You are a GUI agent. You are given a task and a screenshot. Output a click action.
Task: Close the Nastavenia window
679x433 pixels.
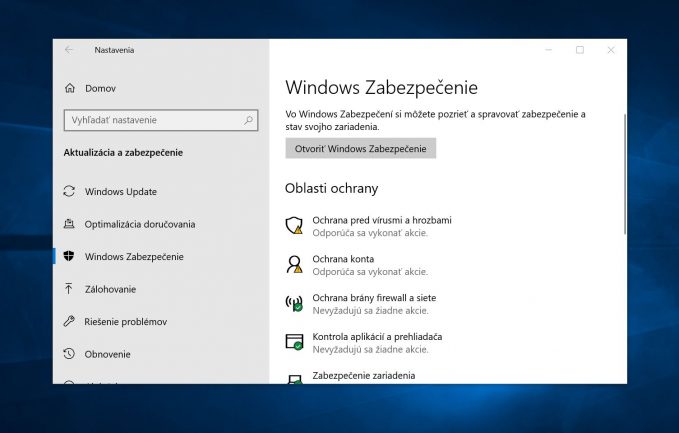[611, 50]
